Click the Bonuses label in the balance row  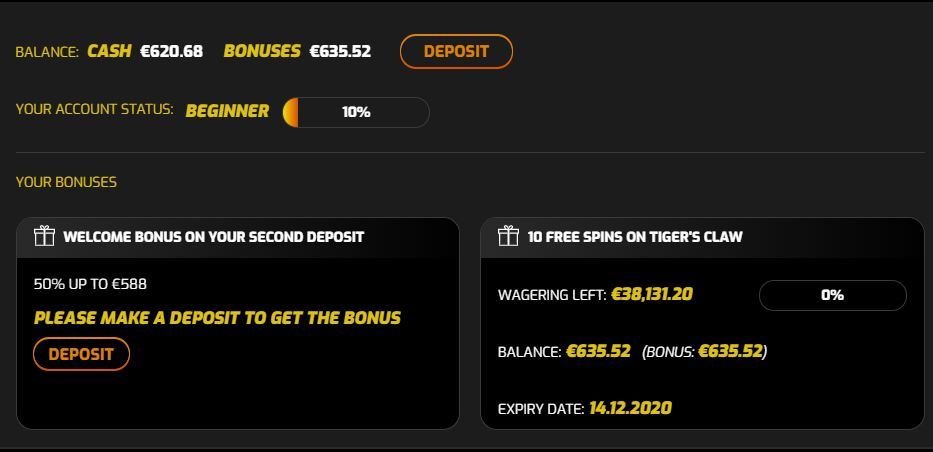[262, 51]
